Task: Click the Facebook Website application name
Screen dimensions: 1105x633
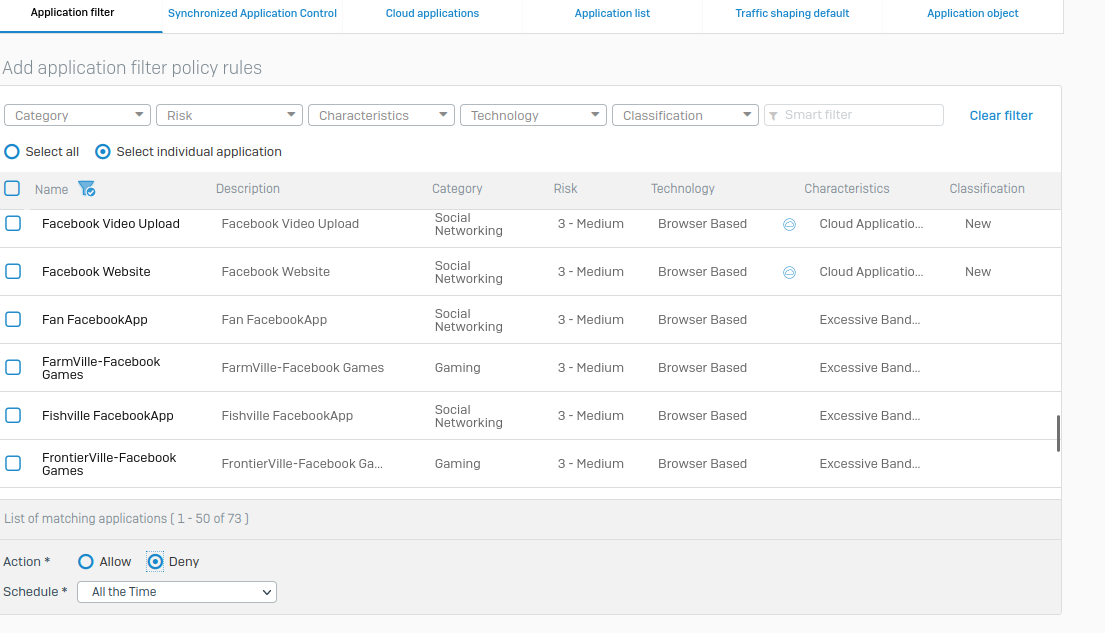Action: pos(96,272)
